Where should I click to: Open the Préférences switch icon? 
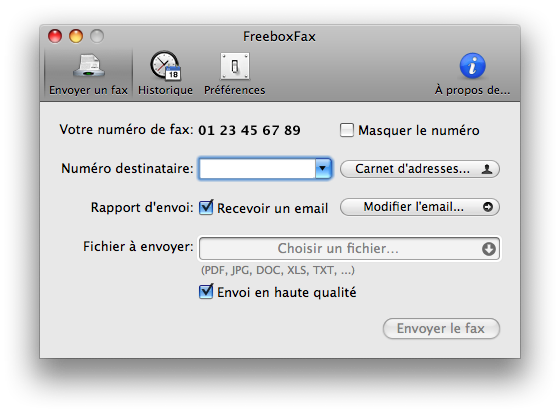235,66
